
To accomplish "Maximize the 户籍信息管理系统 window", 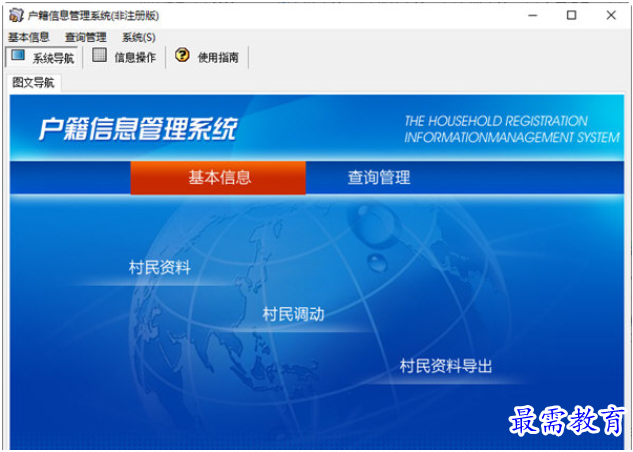I will coord(571,15).
